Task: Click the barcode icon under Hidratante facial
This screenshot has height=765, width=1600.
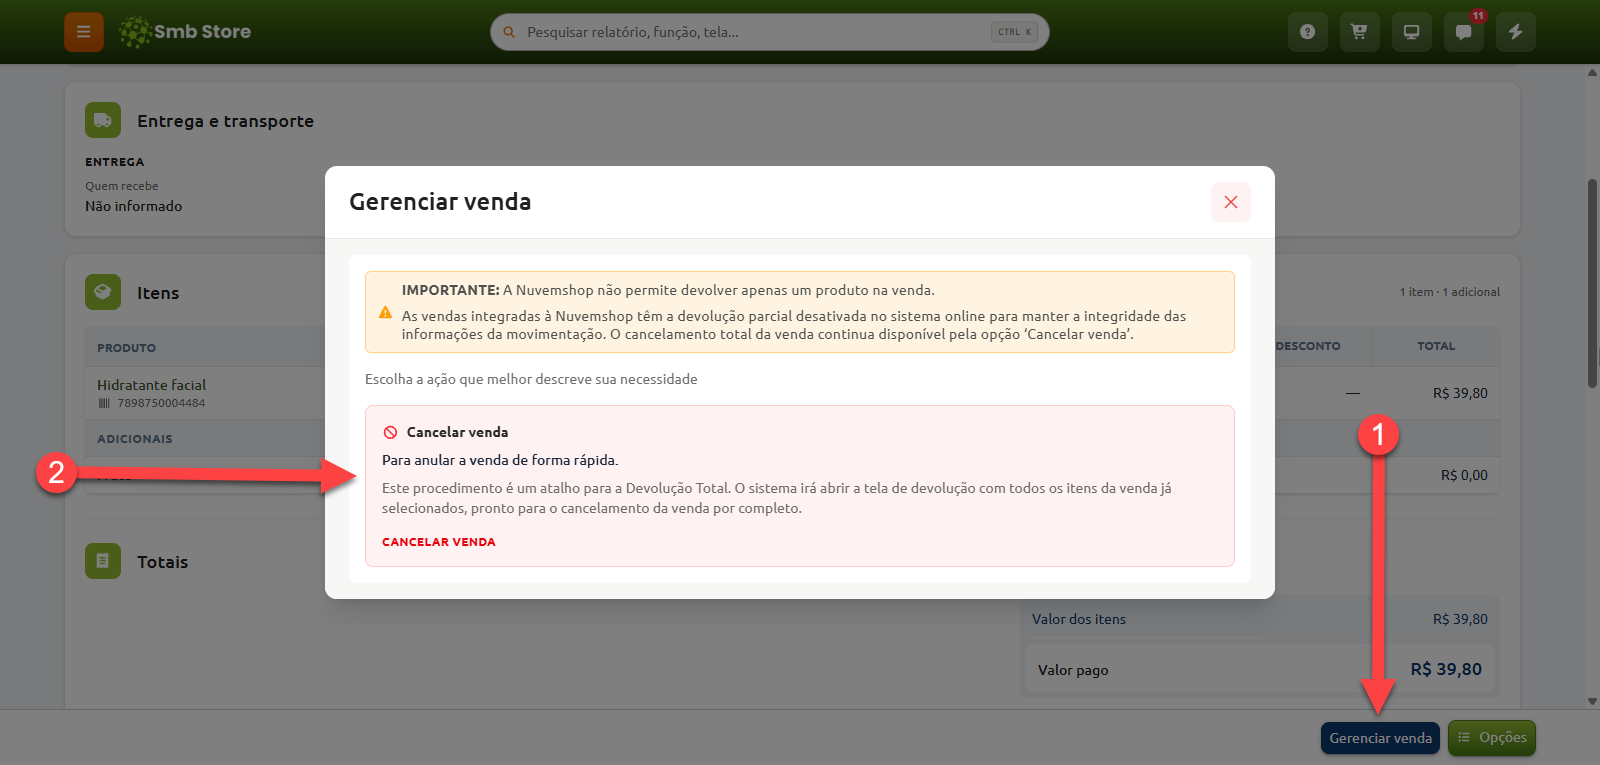Action: pyautogui.click(x=104, y=403)
